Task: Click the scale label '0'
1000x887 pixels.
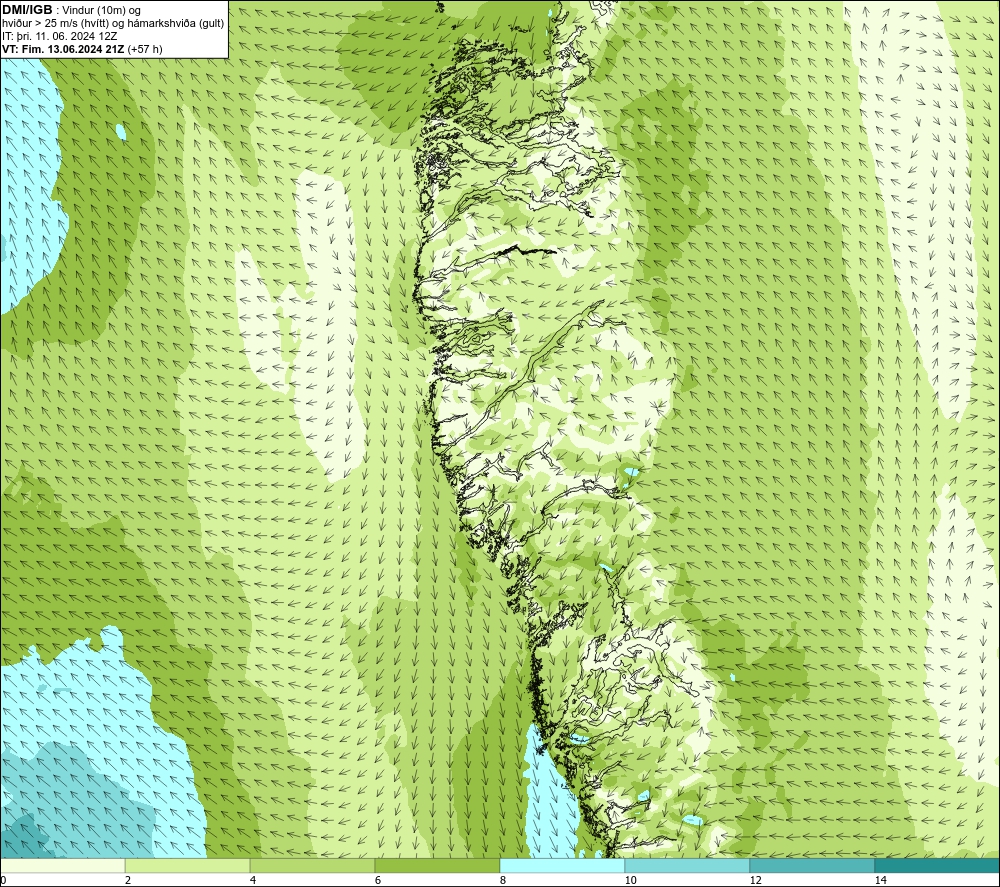Action: click(x=3, y=880)
